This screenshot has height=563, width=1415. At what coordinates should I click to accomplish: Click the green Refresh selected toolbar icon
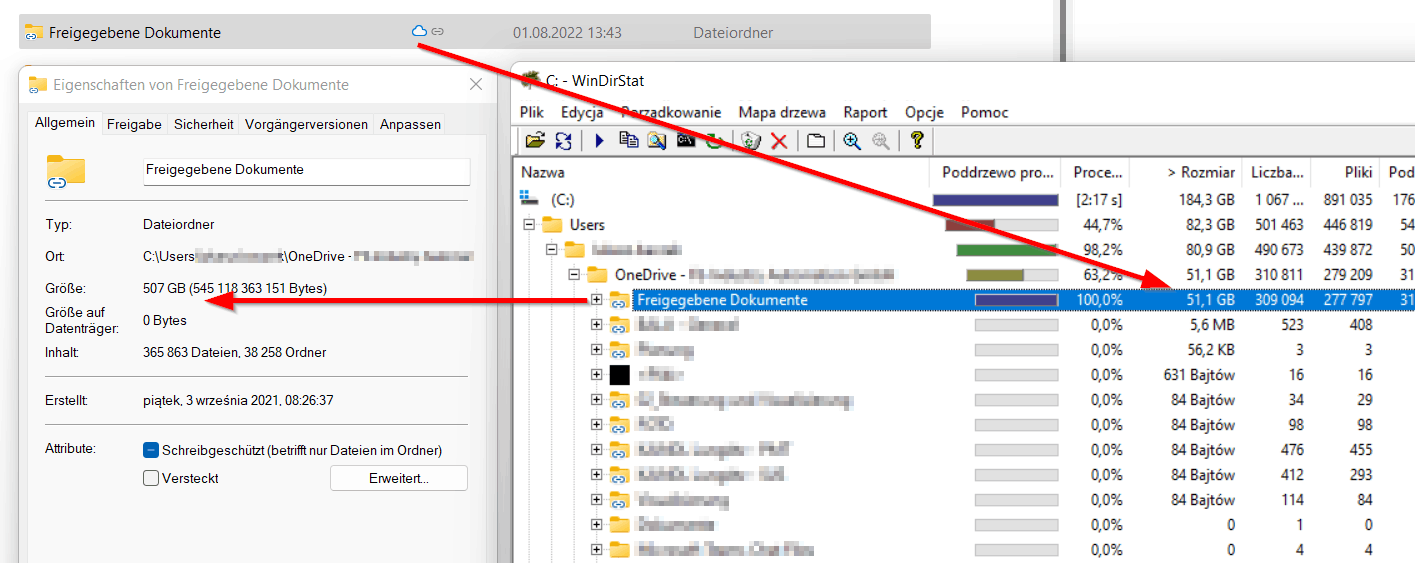tap(714, 141)
